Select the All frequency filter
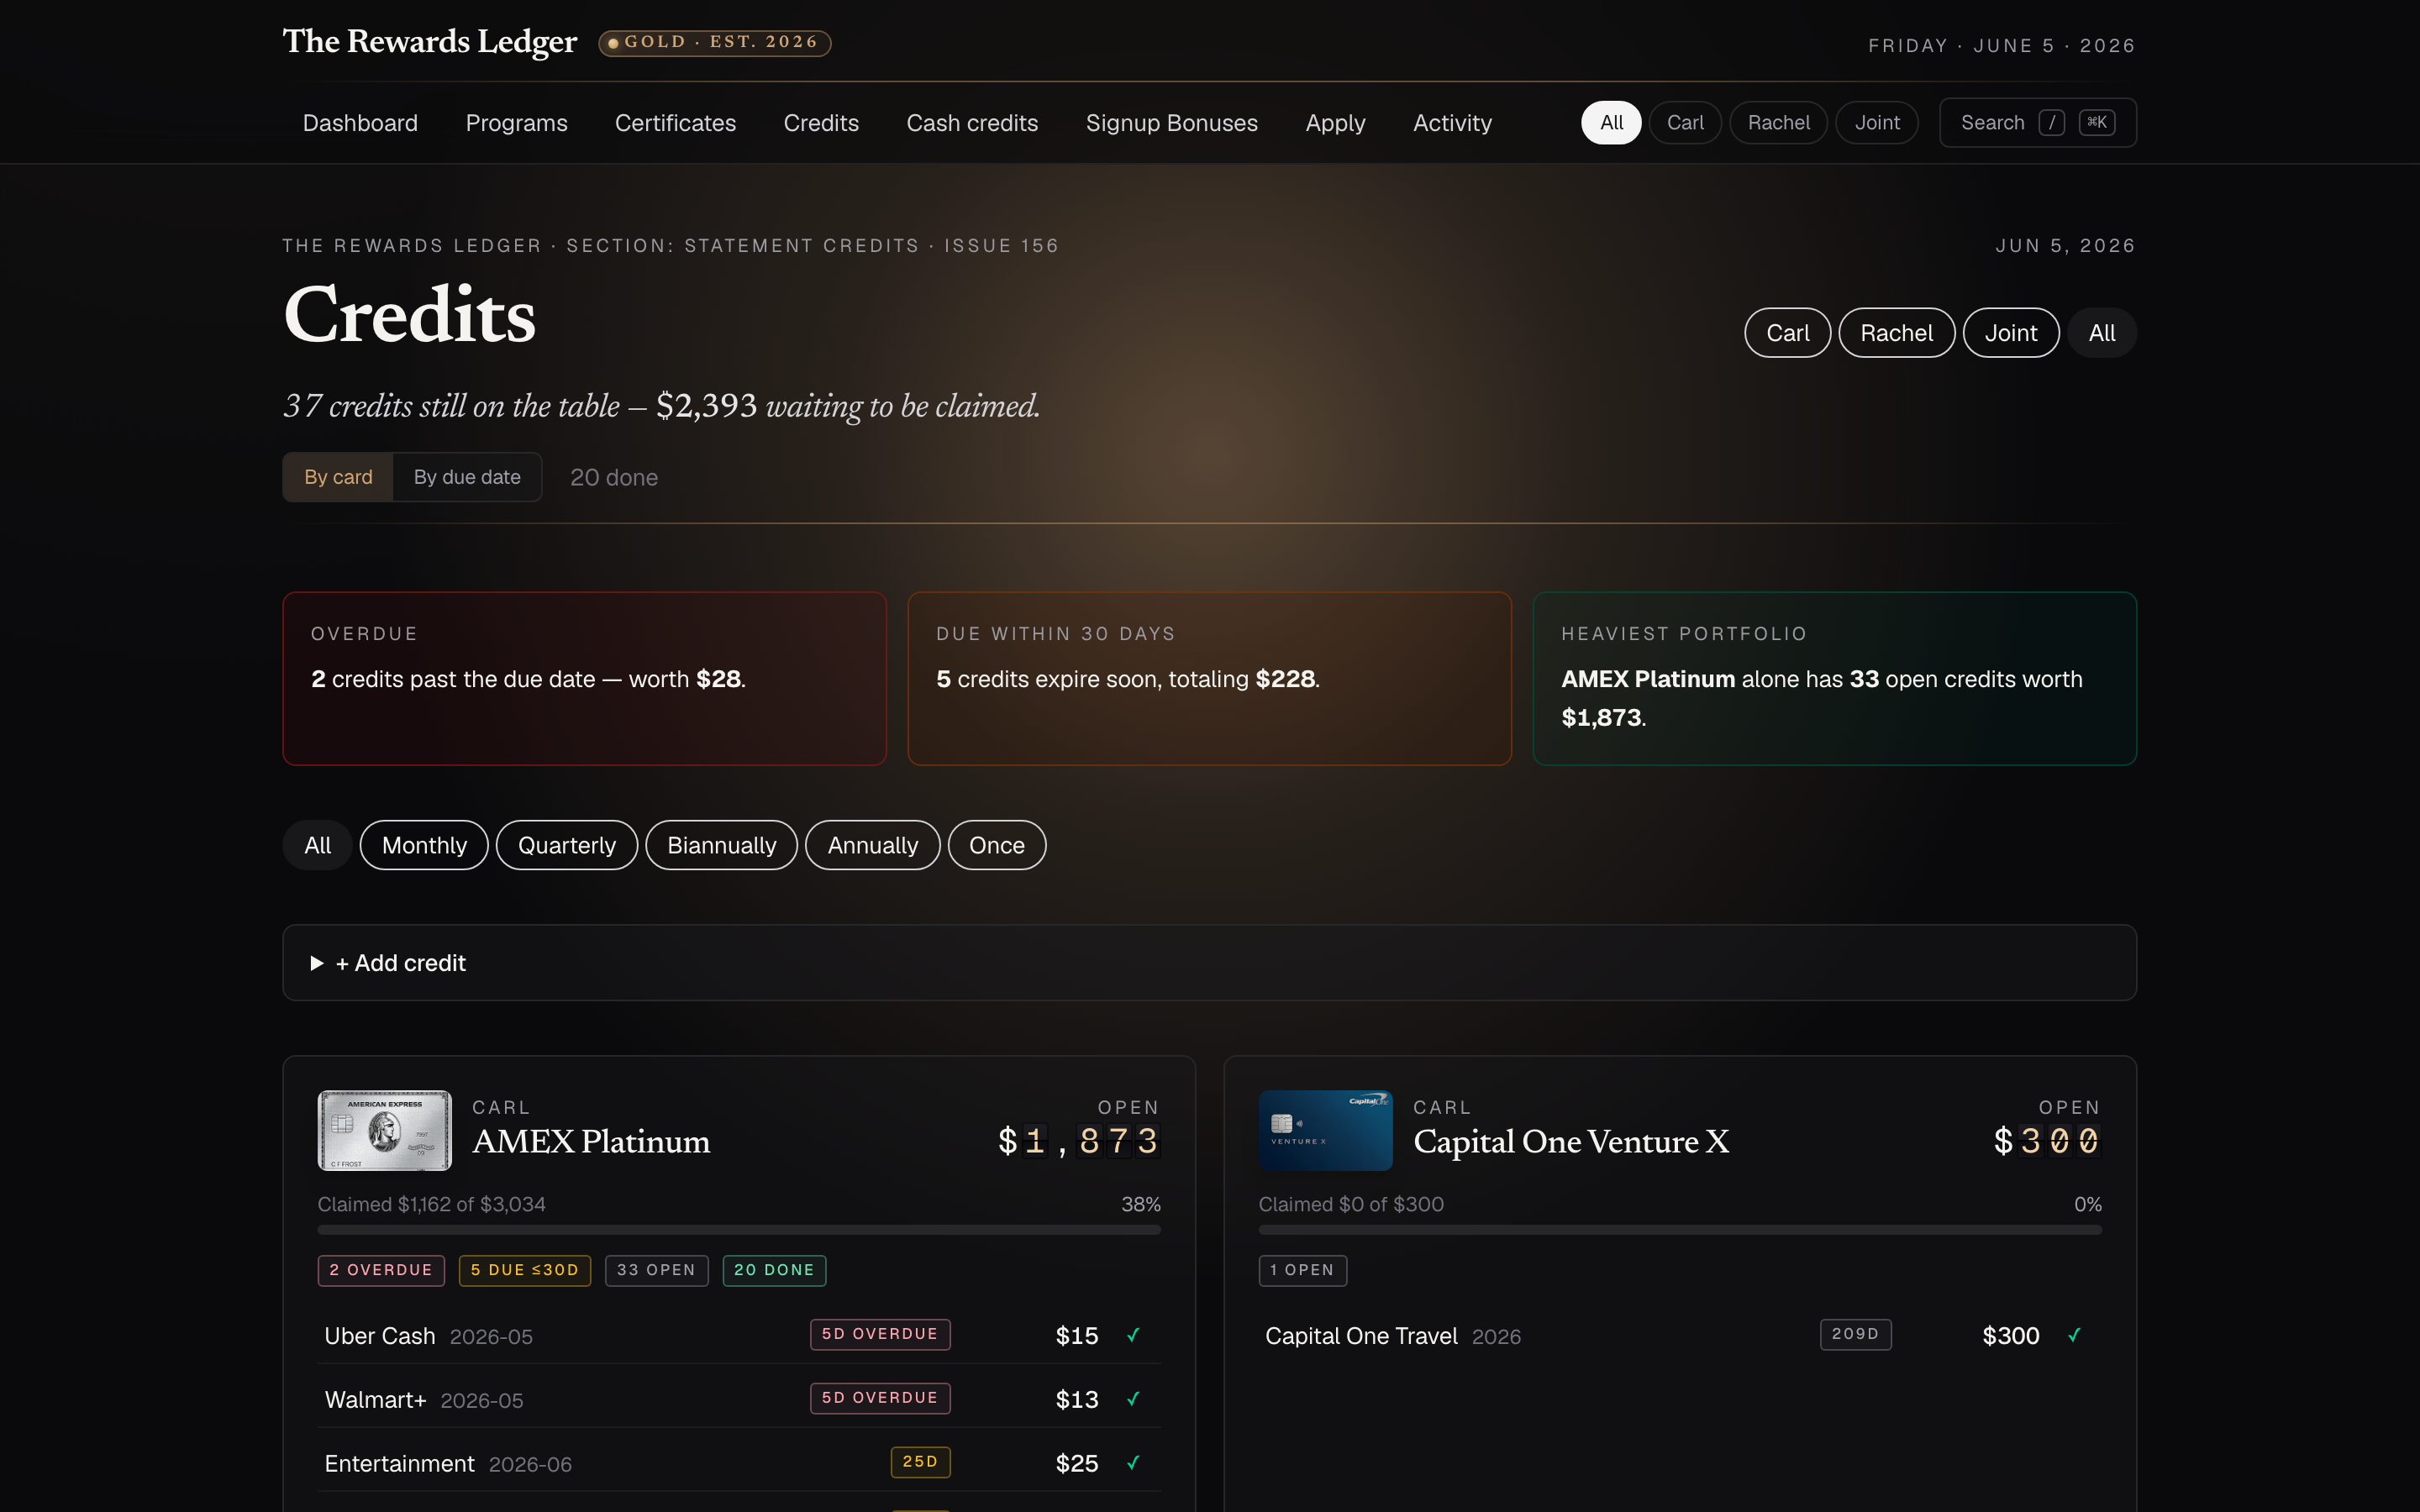2420x1512 pixels. pos(317,845)
